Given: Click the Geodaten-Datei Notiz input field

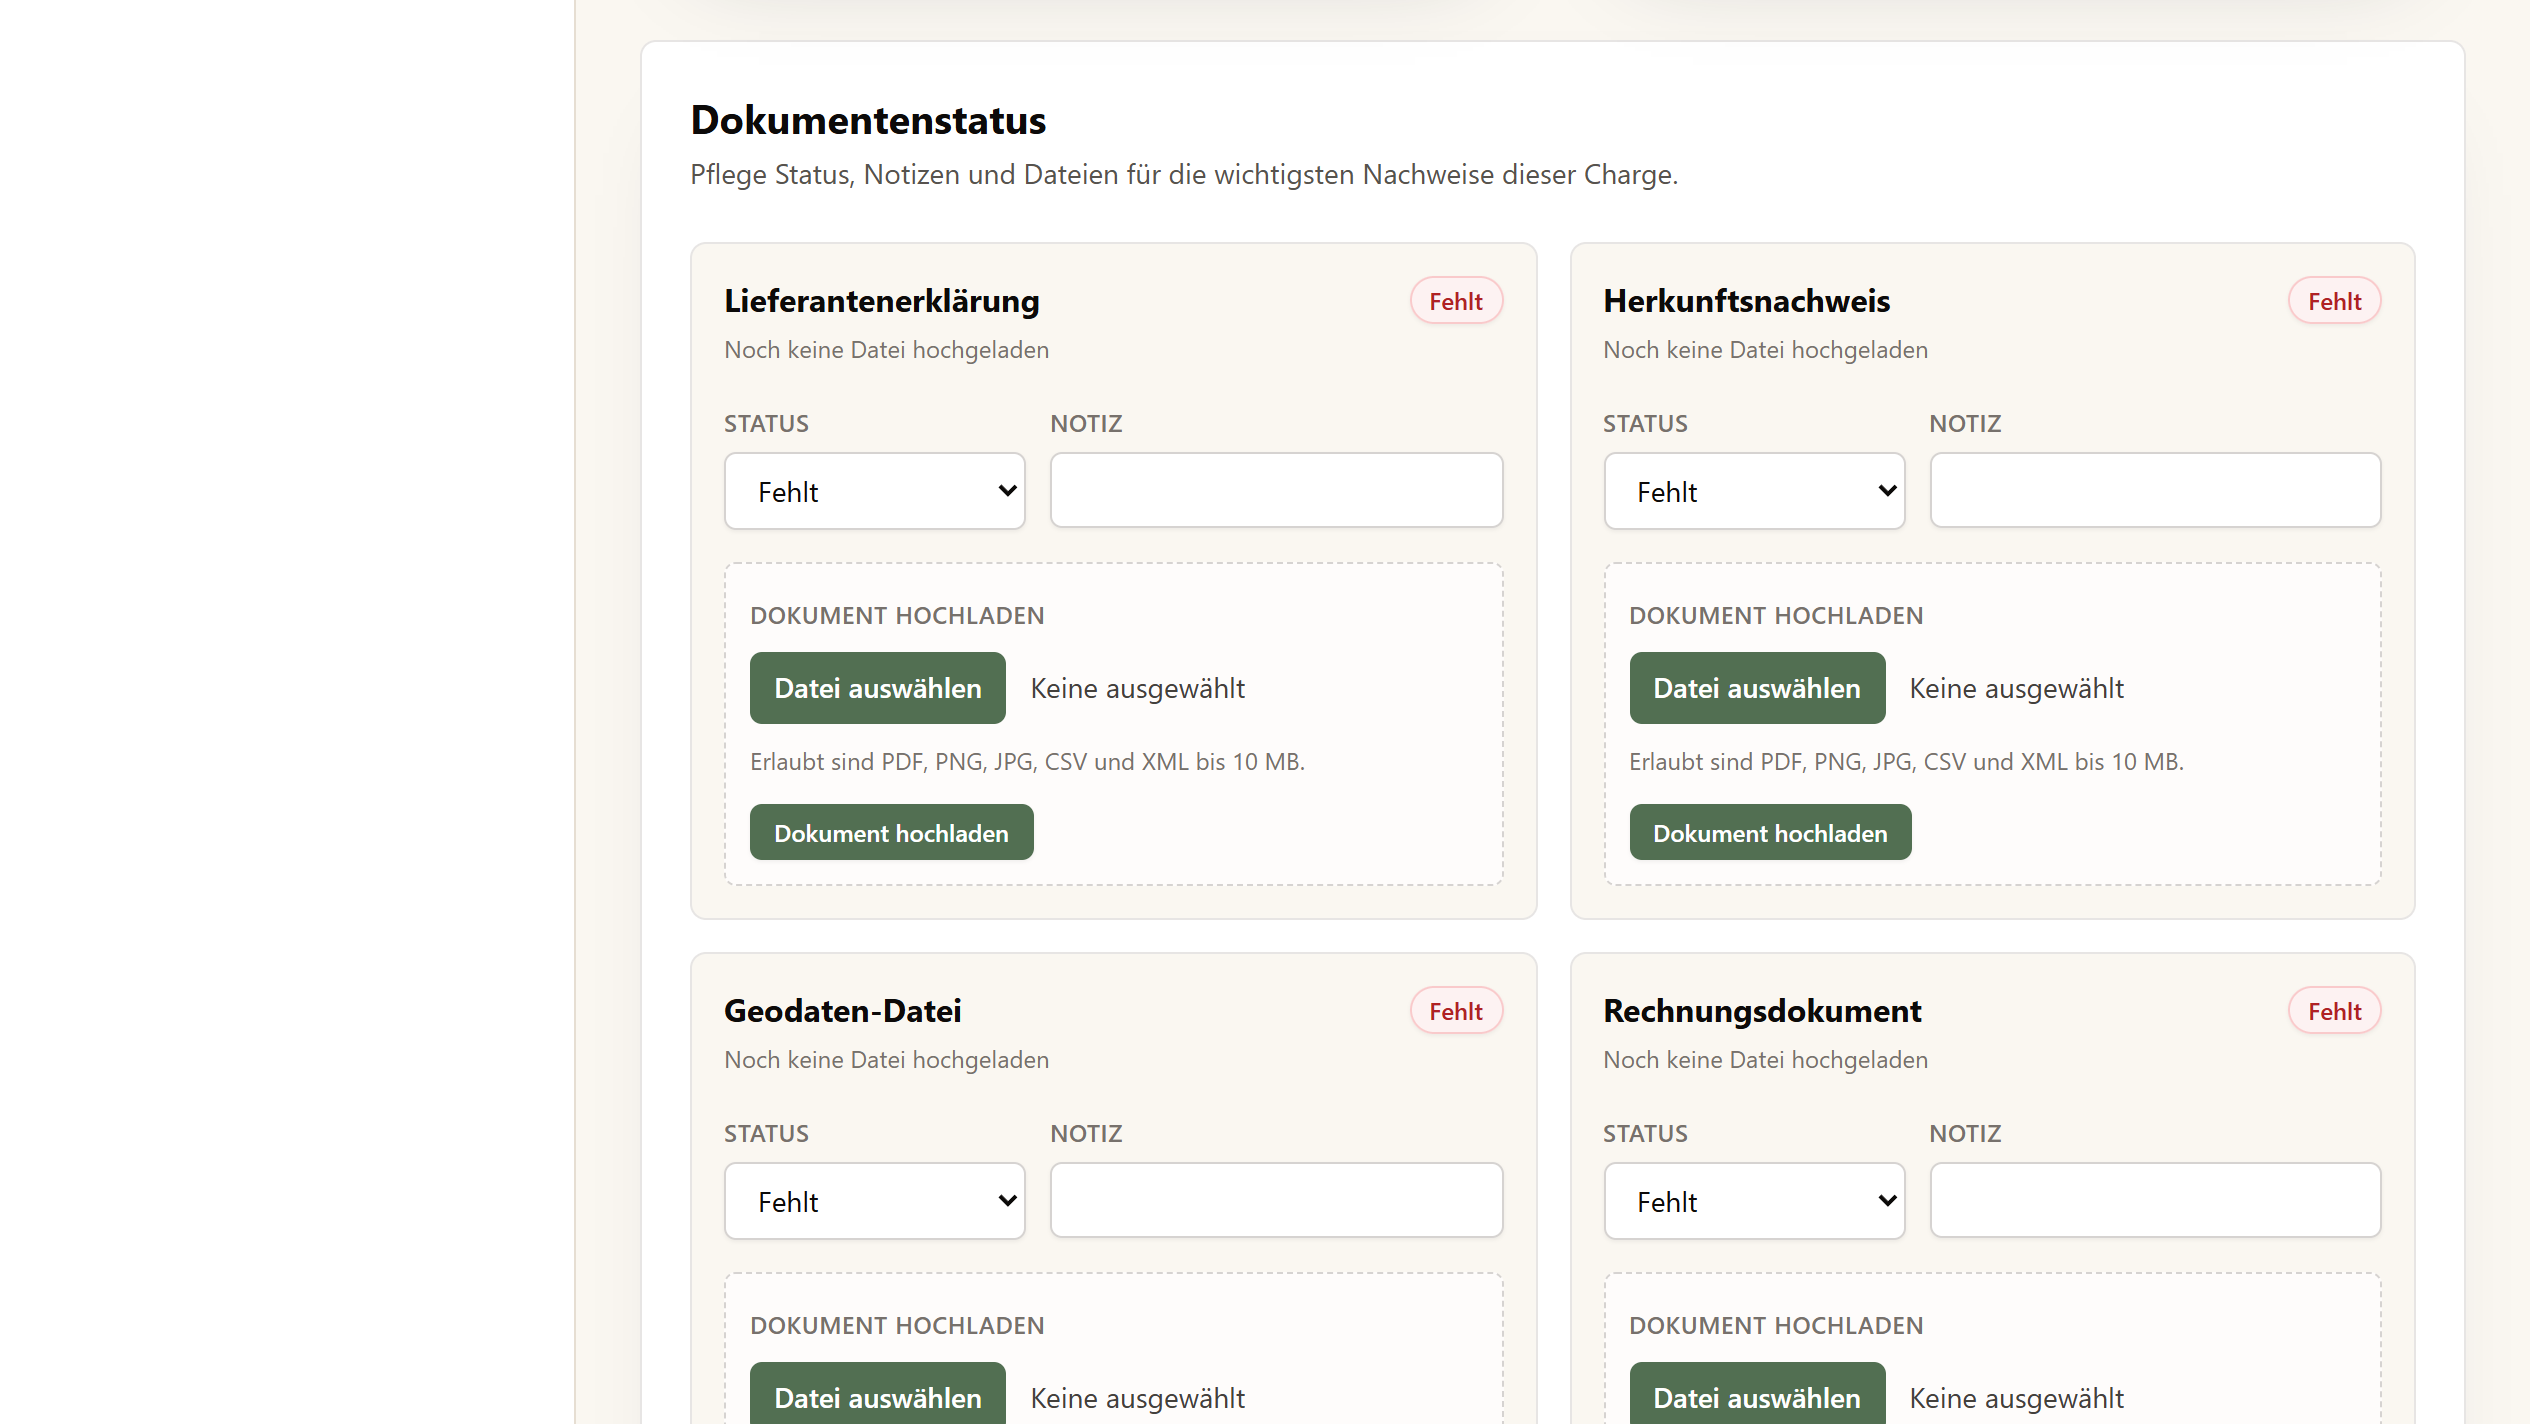Looking at the screenshot, I should pyautogui.click(x=1276, y=1200).
